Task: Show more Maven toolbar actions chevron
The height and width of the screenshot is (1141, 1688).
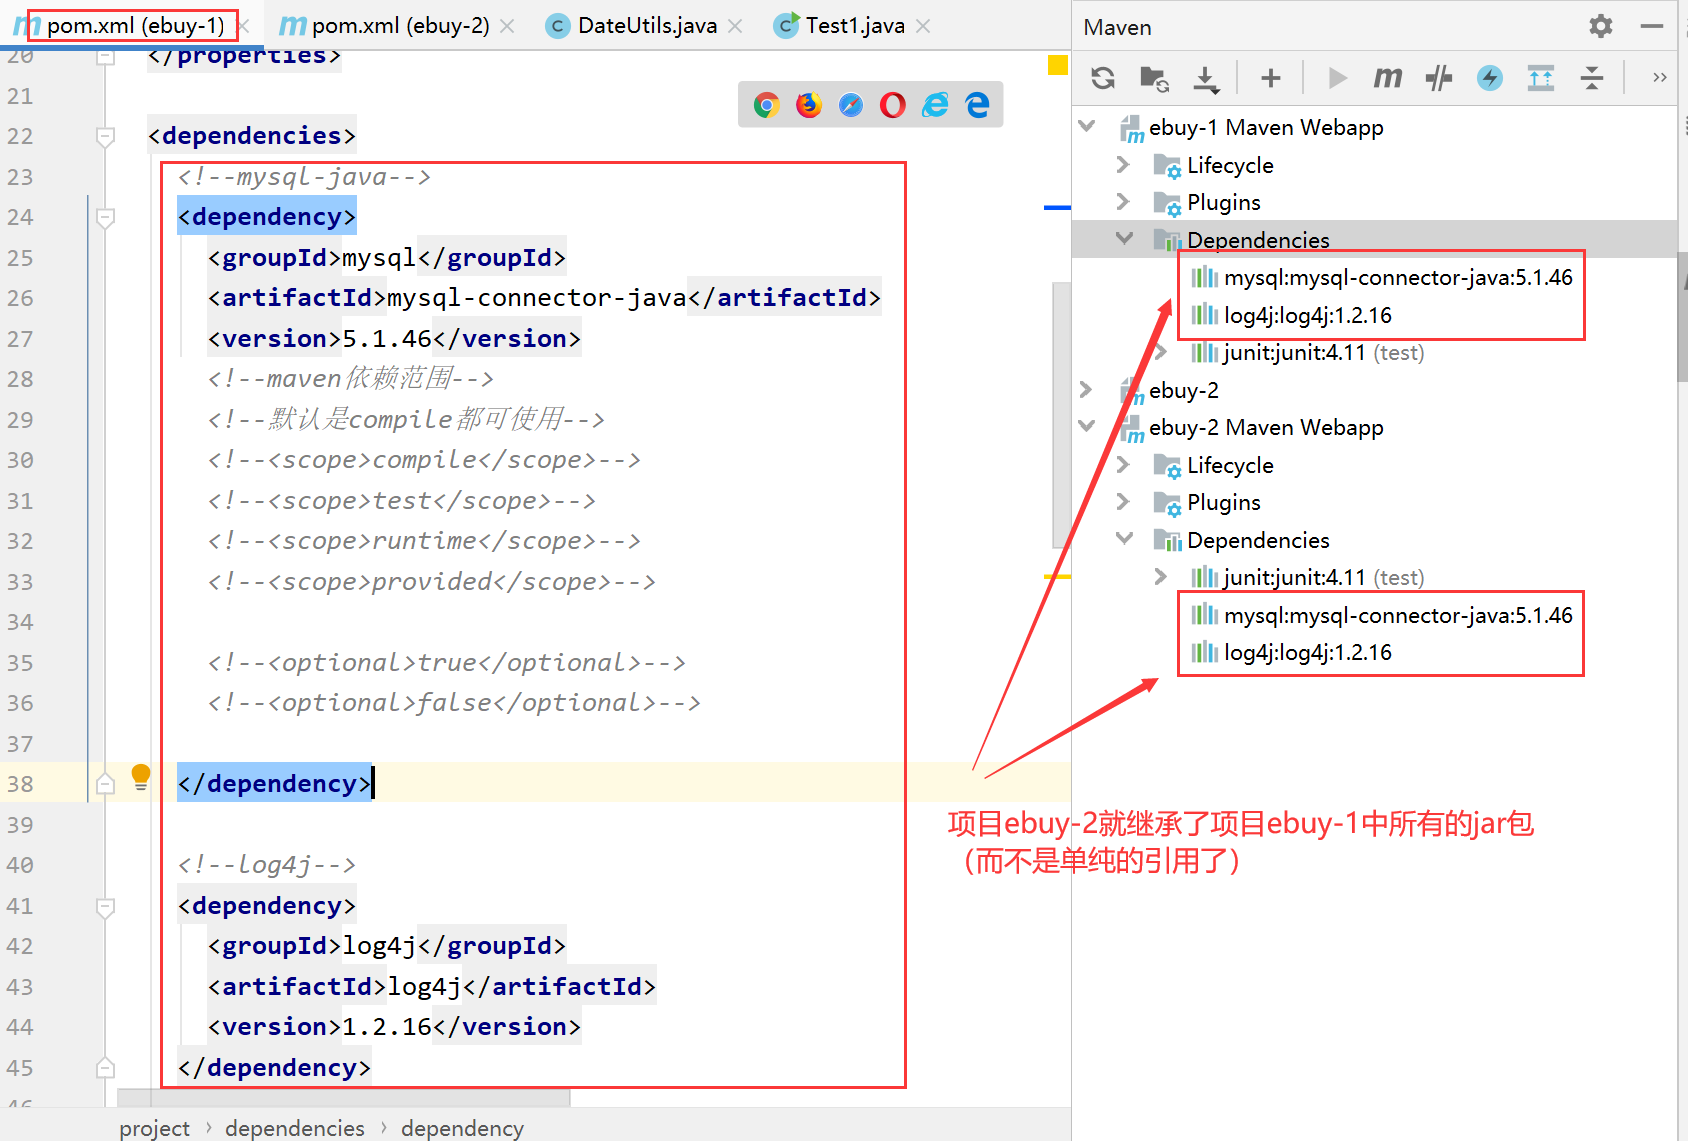Action: tap(1660, 78)
